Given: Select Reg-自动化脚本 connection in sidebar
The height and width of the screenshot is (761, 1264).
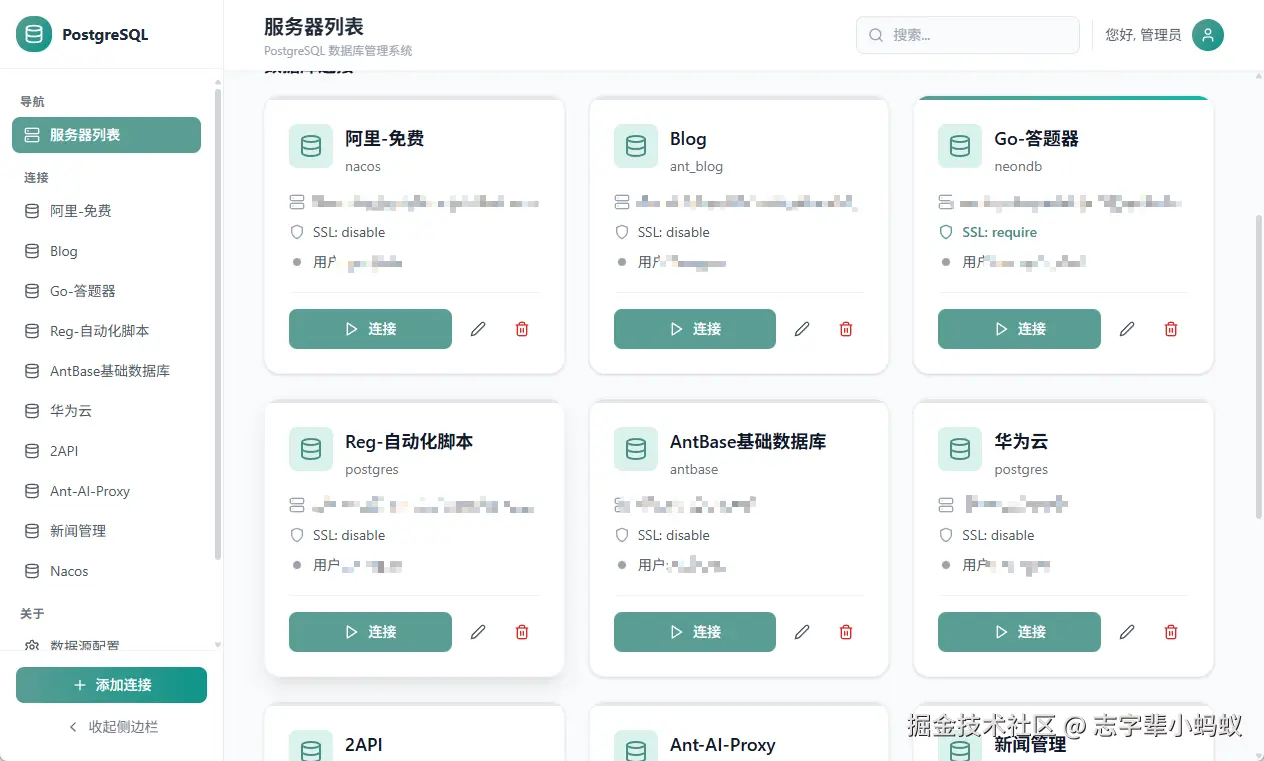Looking at the screenshot, I should pos(106,331).
